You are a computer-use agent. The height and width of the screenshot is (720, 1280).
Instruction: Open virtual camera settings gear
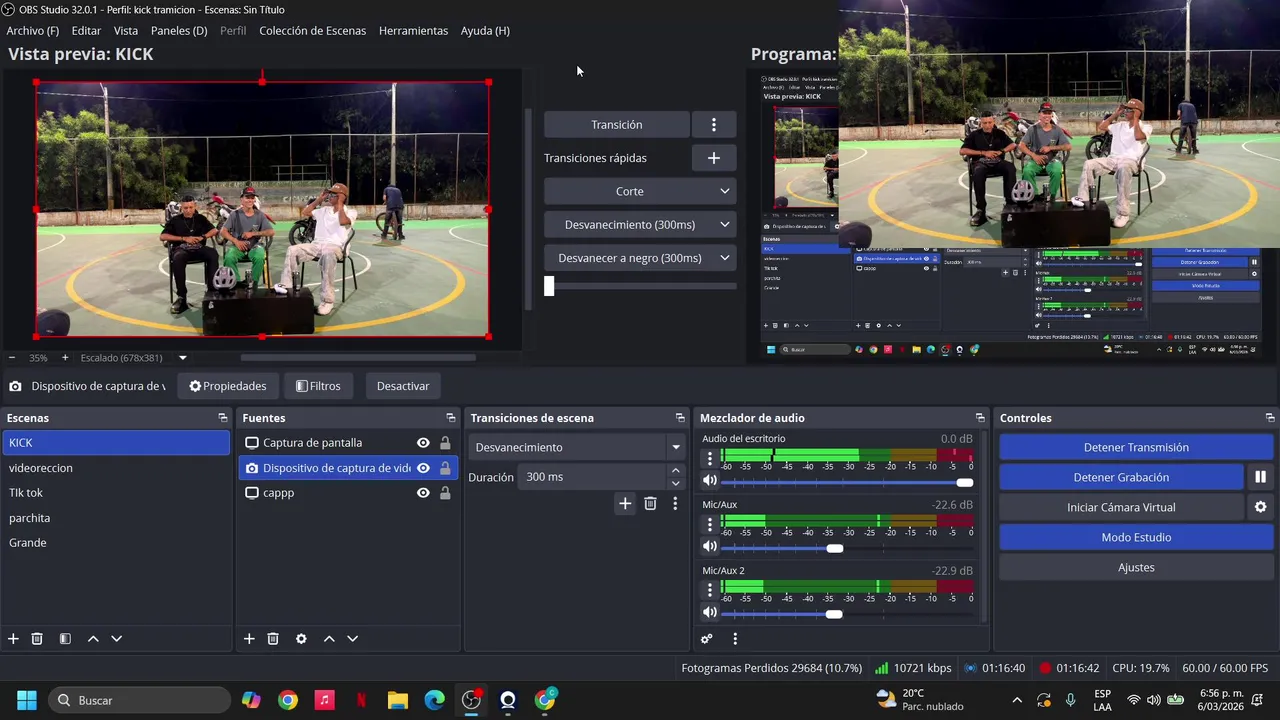(x=1261, y=507)
